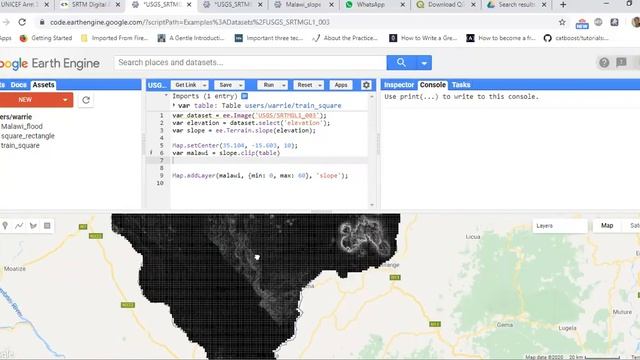Focus the Search places and datasets field
Viewport: 640px width, 360px height.
point(250,62)
